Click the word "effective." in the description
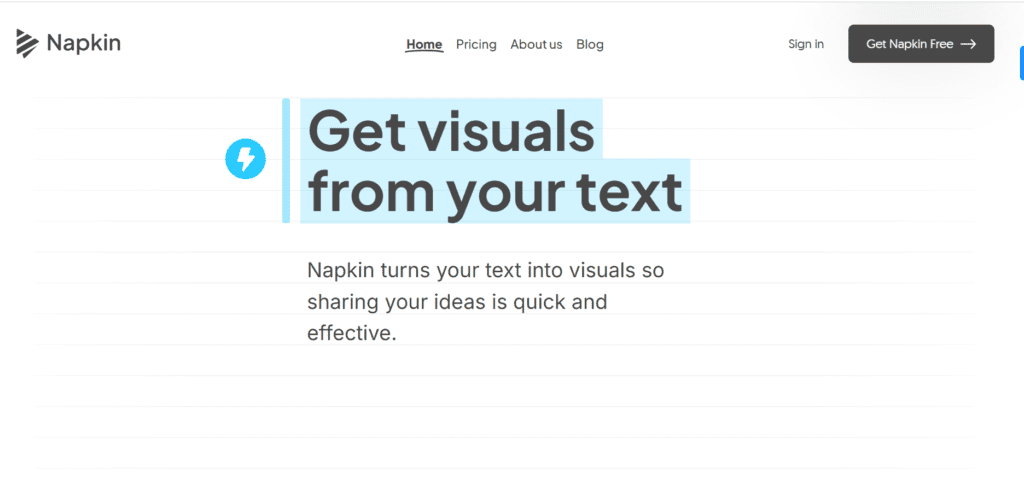Image resolution: width=1024 pixels, height=485 pixels. (352, 333)
